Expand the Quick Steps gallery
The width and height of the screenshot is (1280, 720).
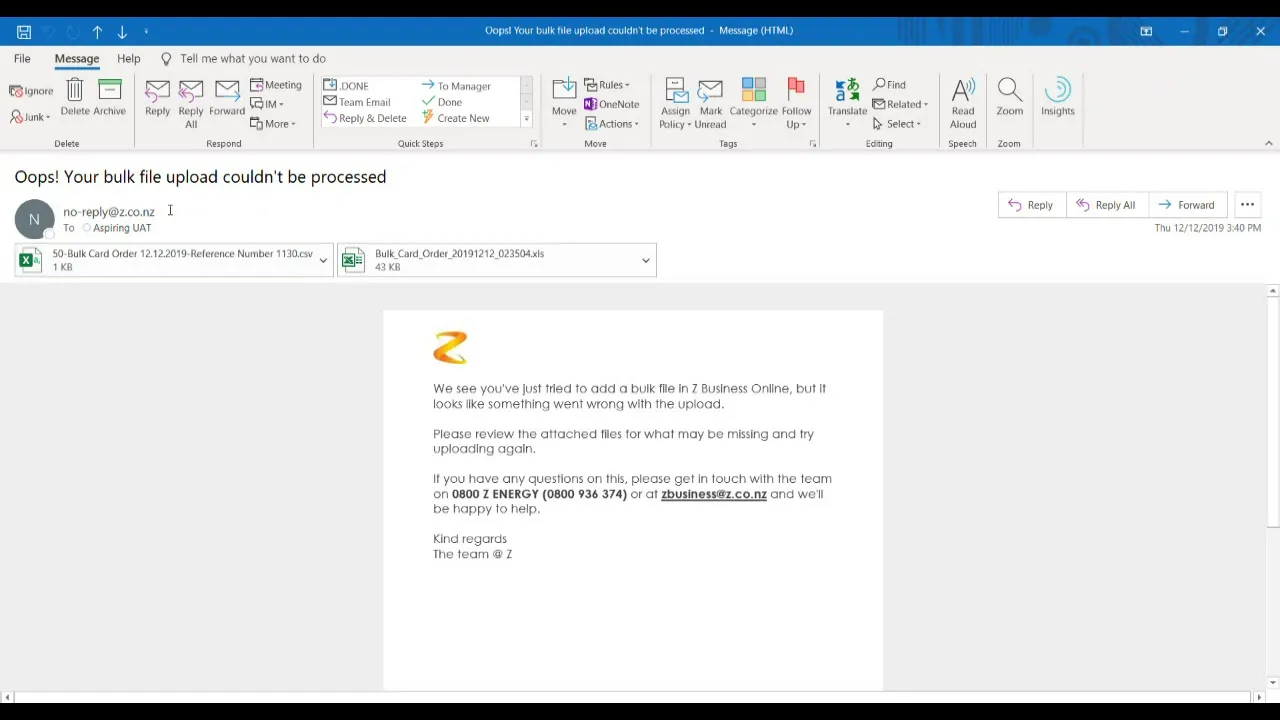pos(526,120)
